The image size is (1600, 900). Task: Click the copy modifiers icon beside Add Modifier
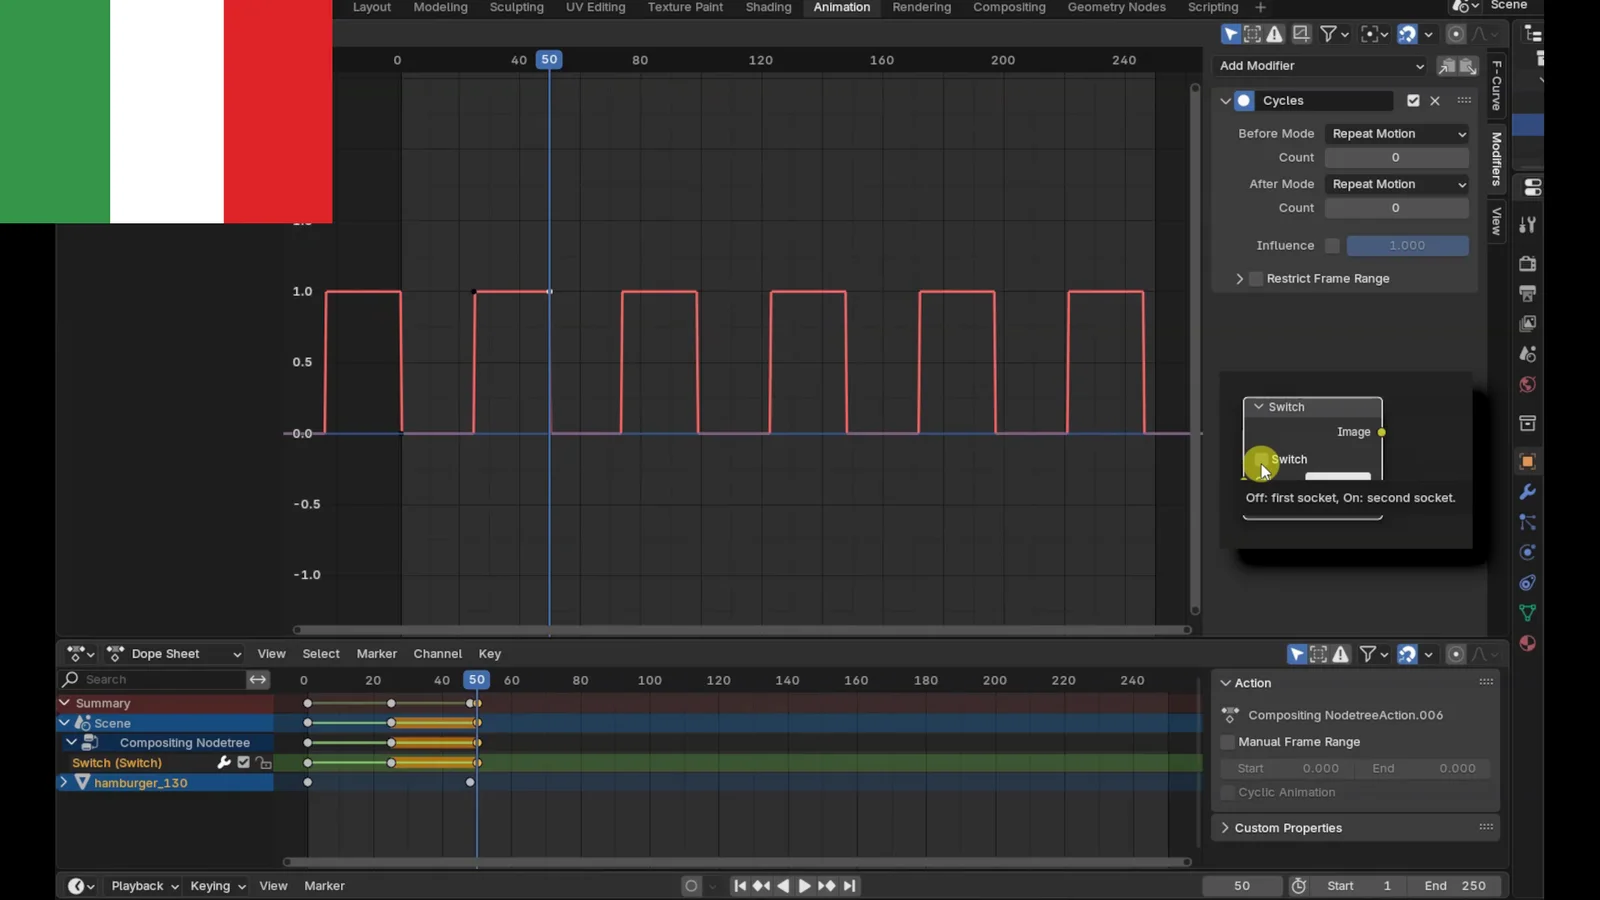pyautogui.click(x=1446, y=66)
